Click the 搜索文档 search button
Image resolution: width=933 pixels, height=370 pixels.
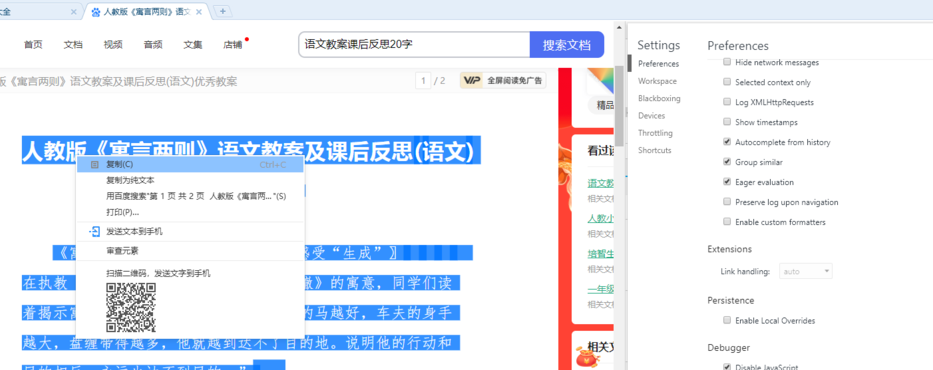pos(566,45)
